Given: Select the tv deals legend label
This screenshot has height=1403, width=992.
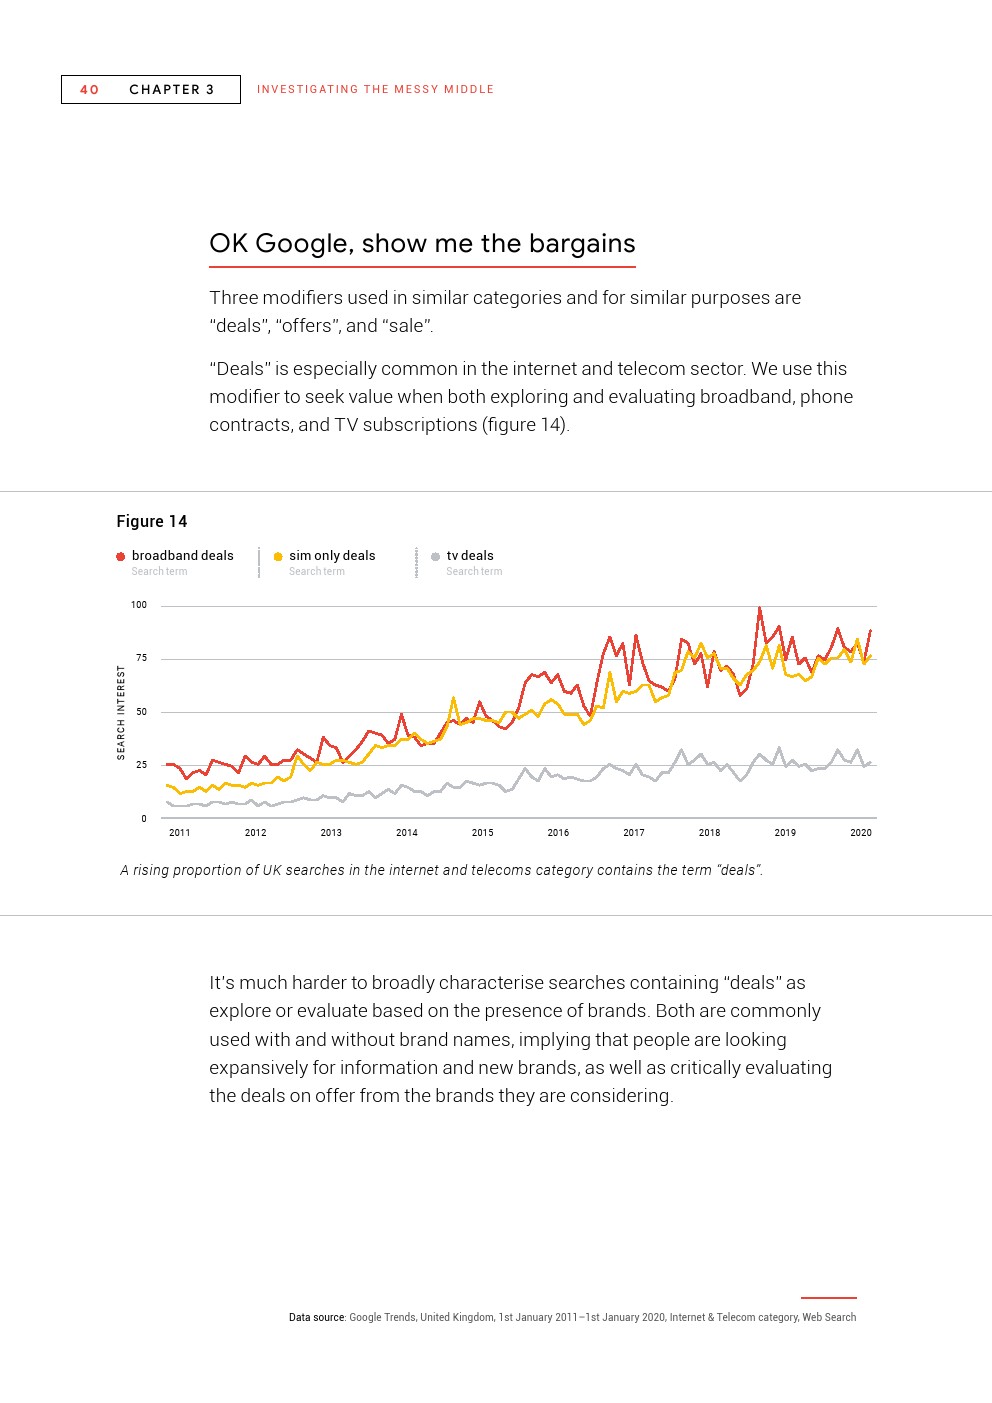Looking at the screenshot, I should 470,556.
